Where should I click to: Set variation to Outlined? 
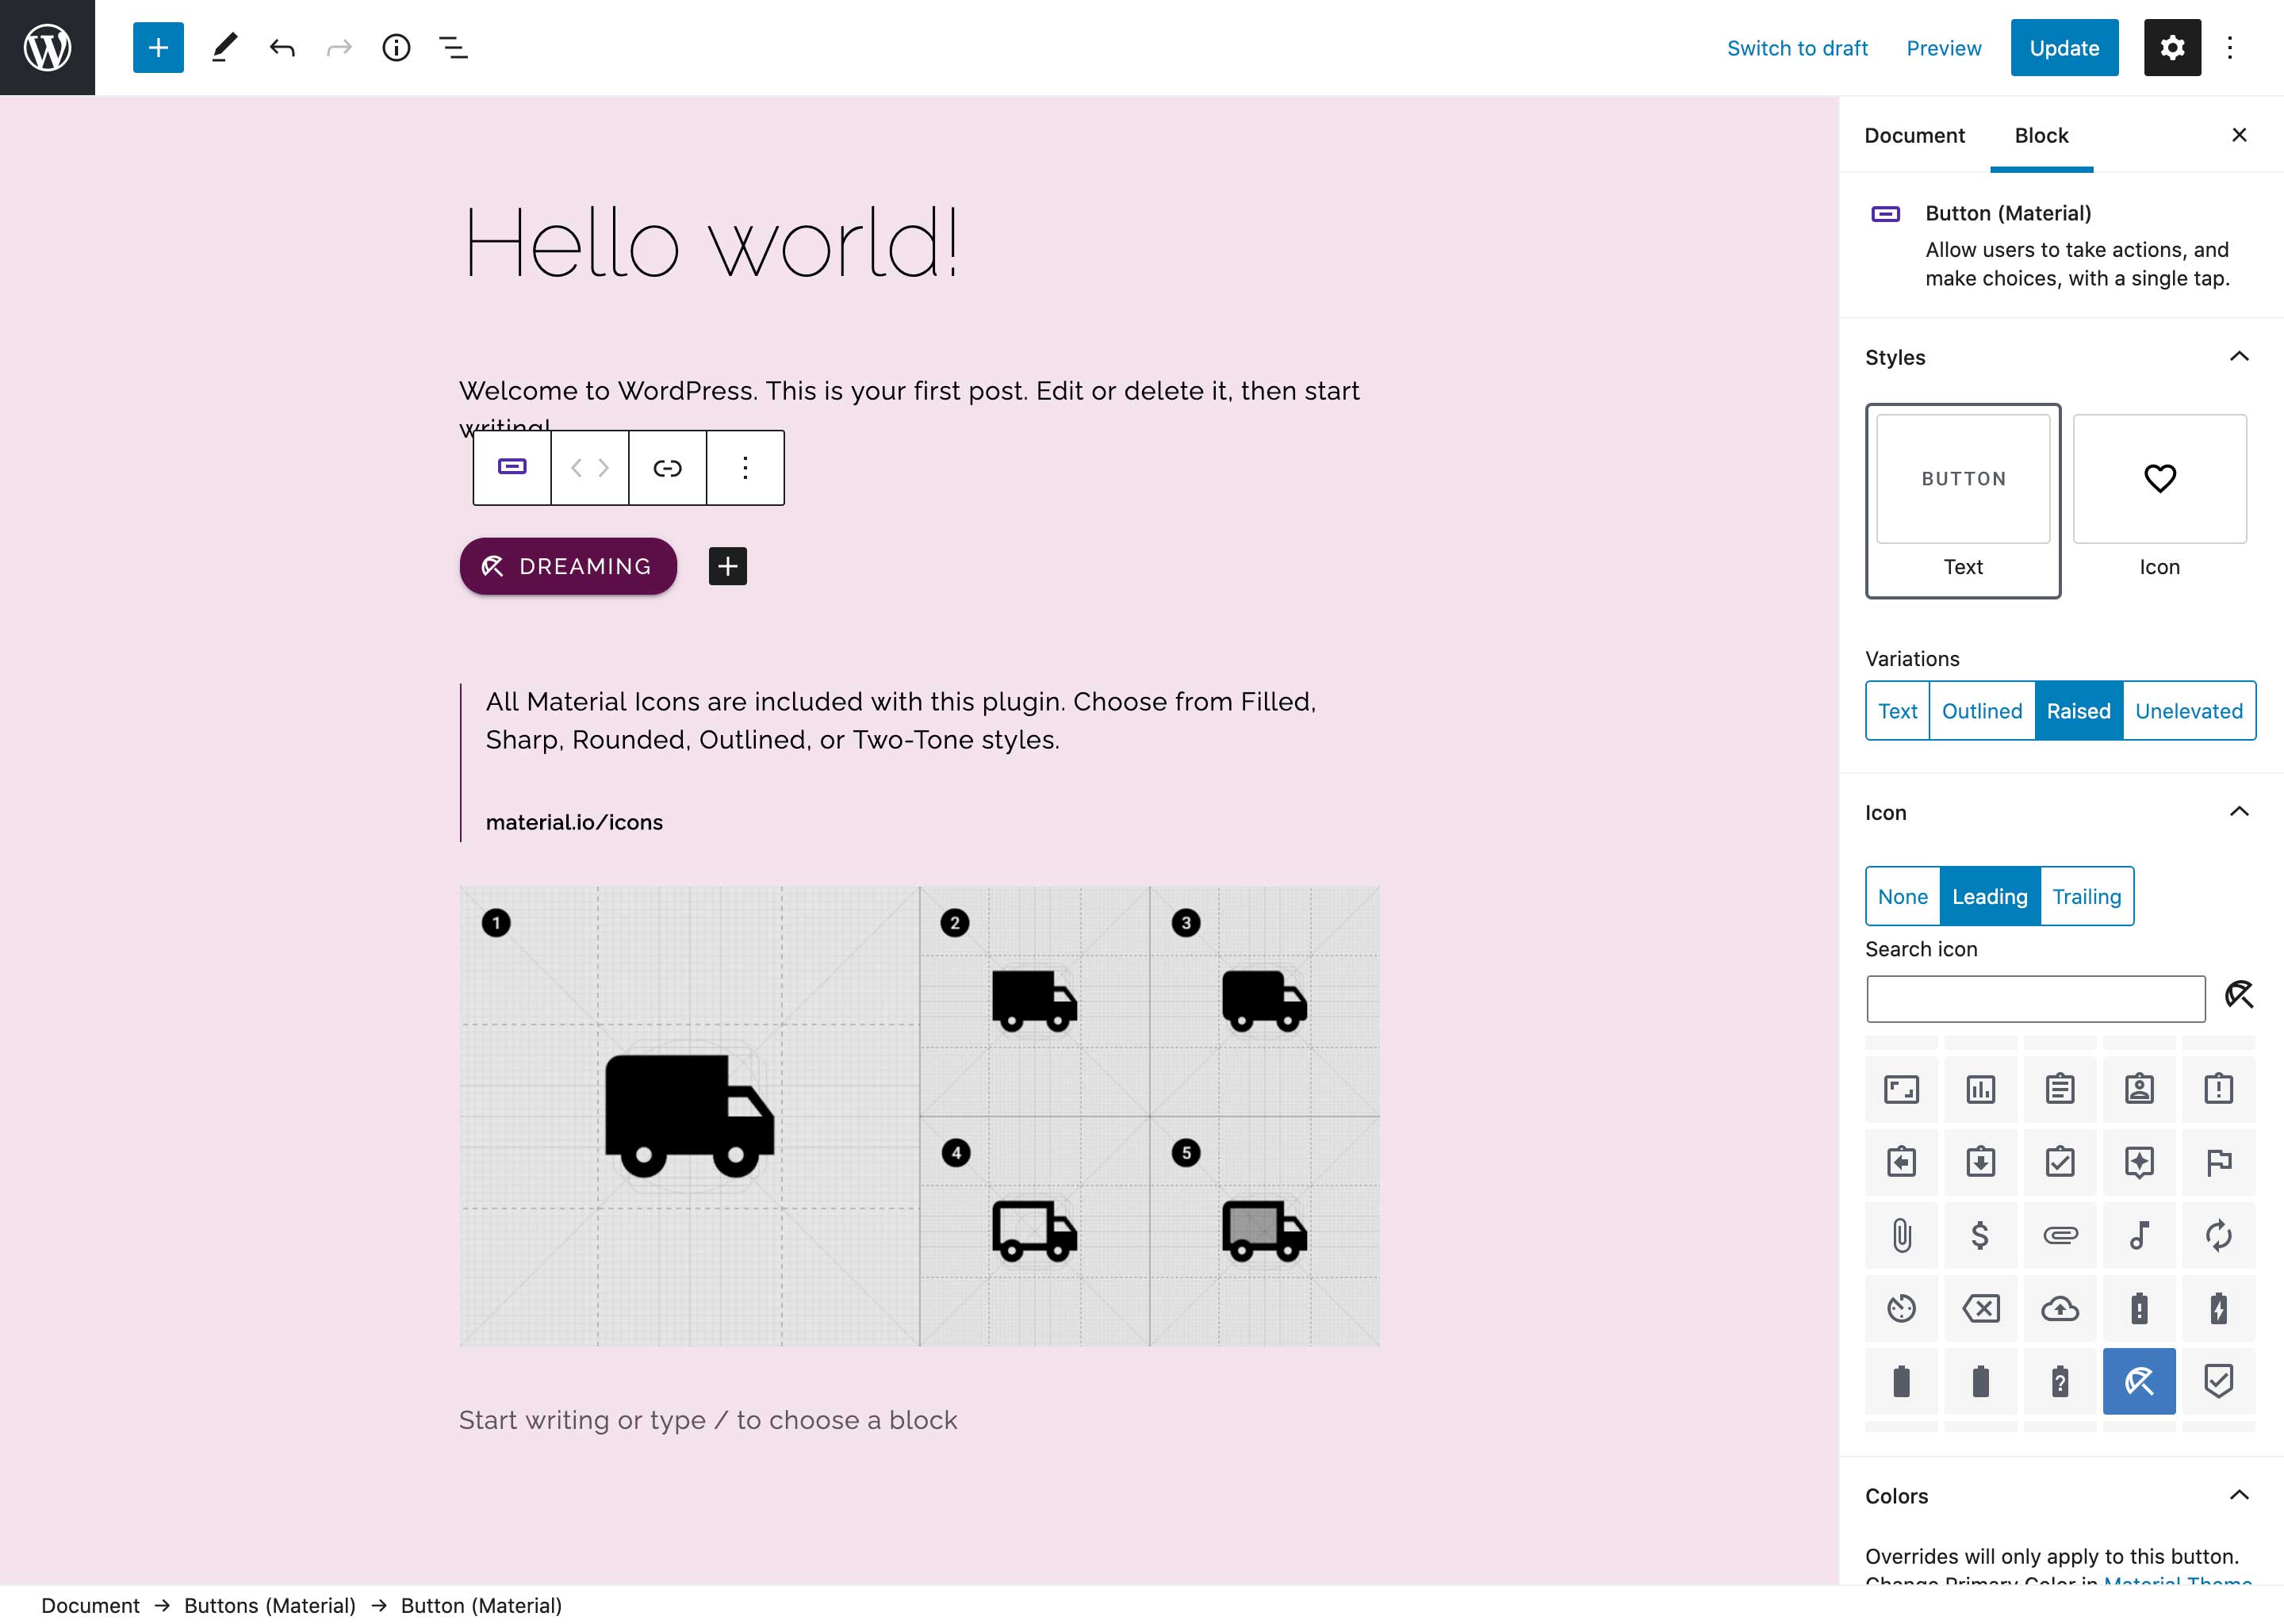(x=1981, y=711)
